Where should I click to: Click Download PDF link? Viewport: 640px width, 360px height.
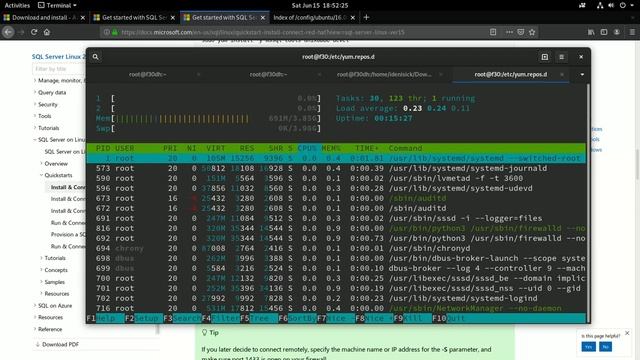(60, 344)
